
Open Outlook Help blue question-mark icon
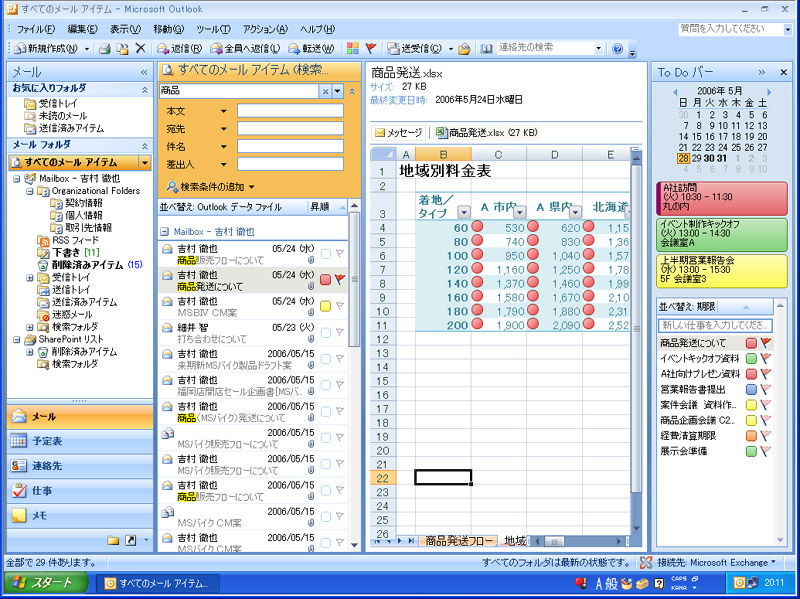[617, 48]
